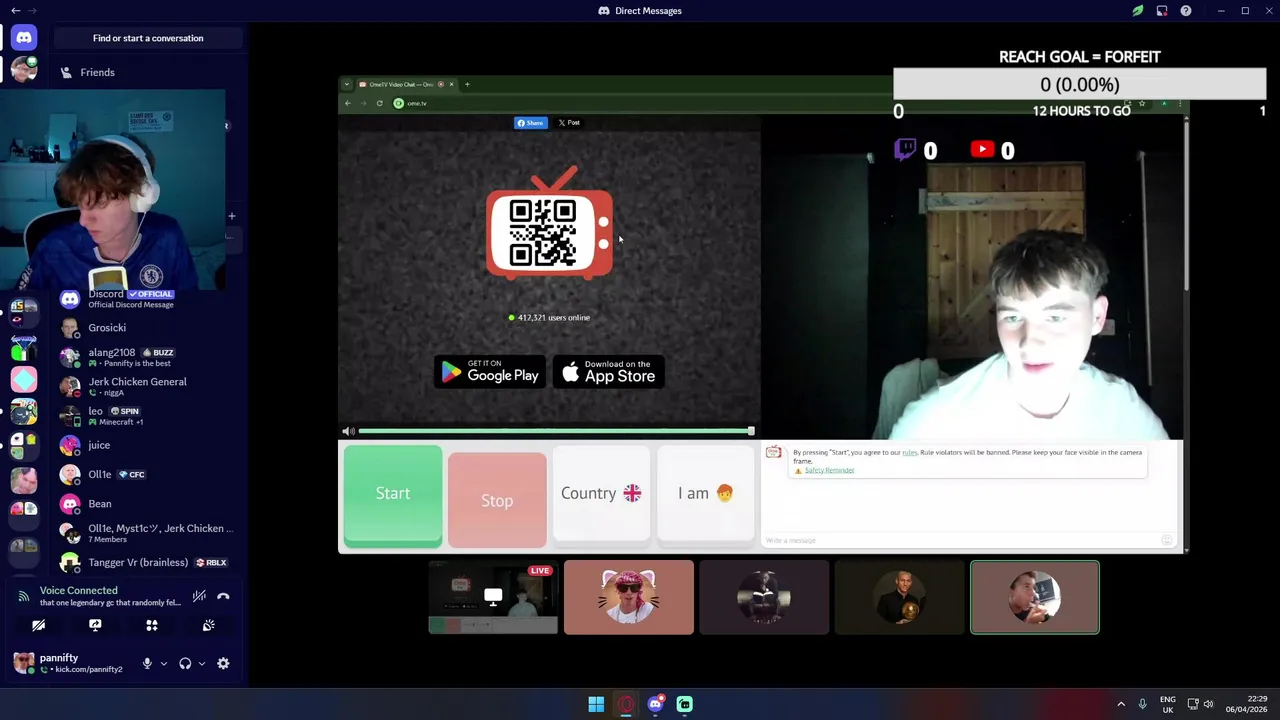Open the OmeTV emoji picker

[x=1166, y=540]
